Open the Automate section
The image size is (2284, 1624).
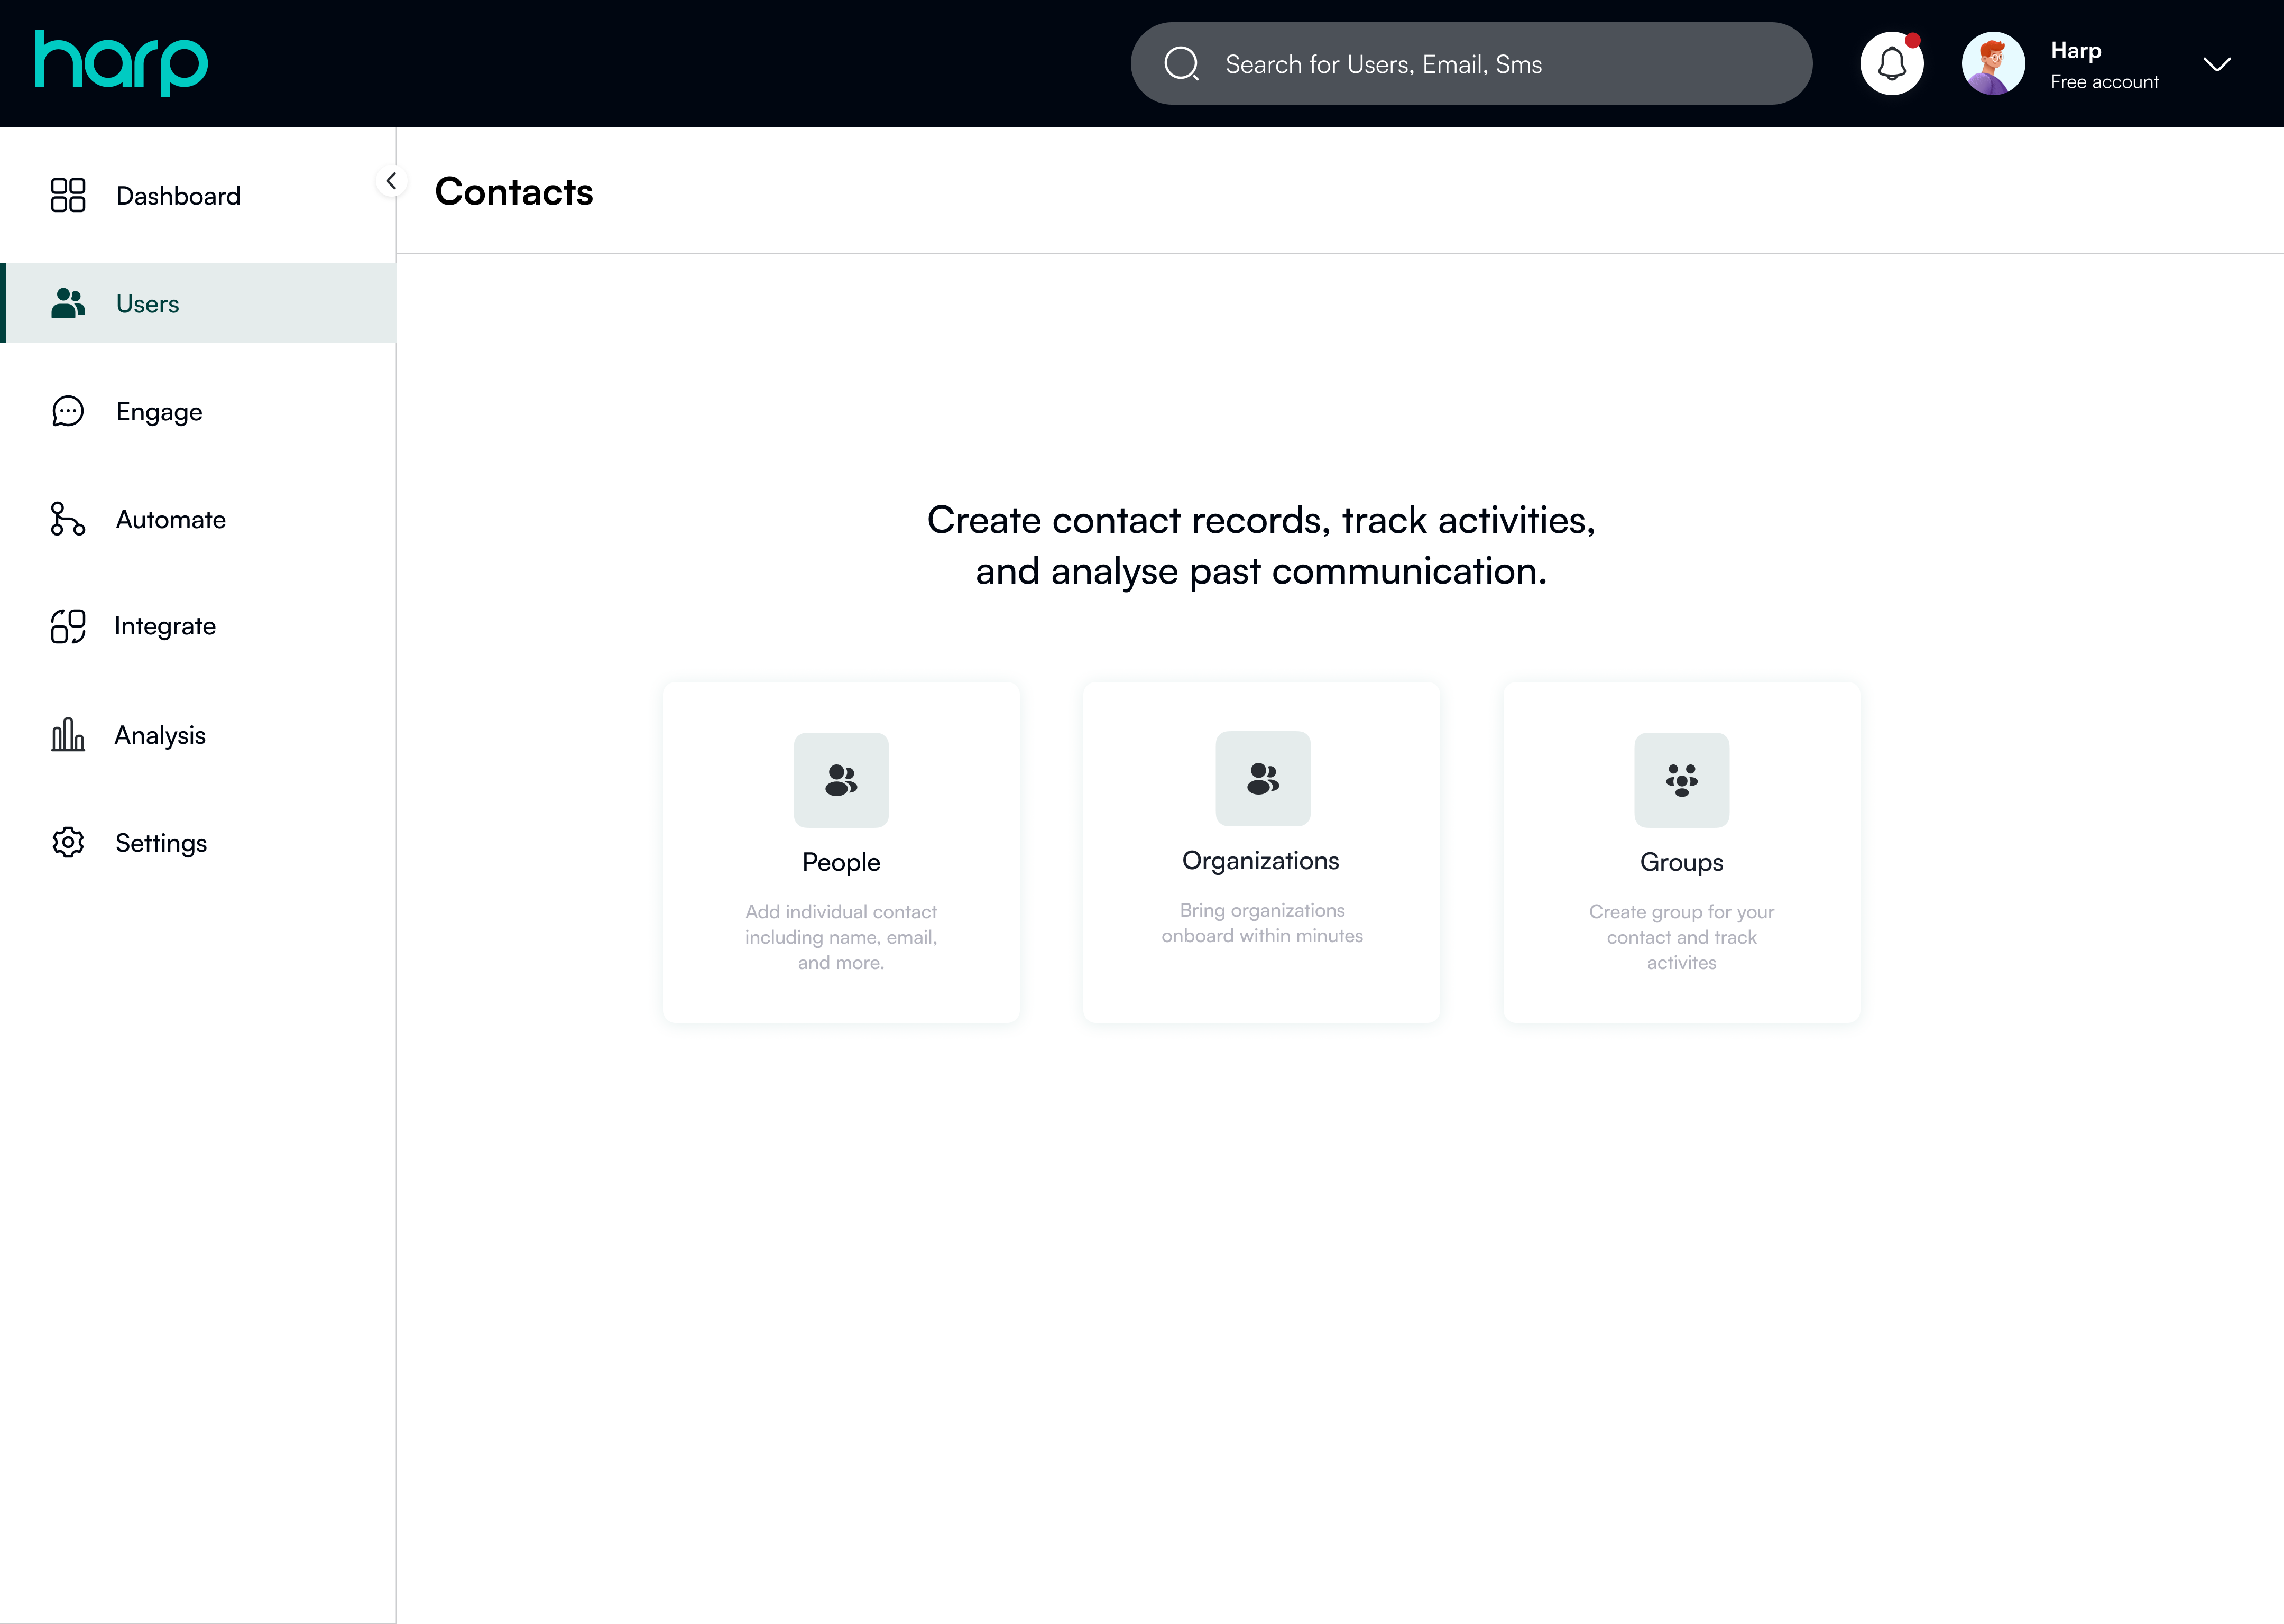pyautogui.click(x=198, y=519)
